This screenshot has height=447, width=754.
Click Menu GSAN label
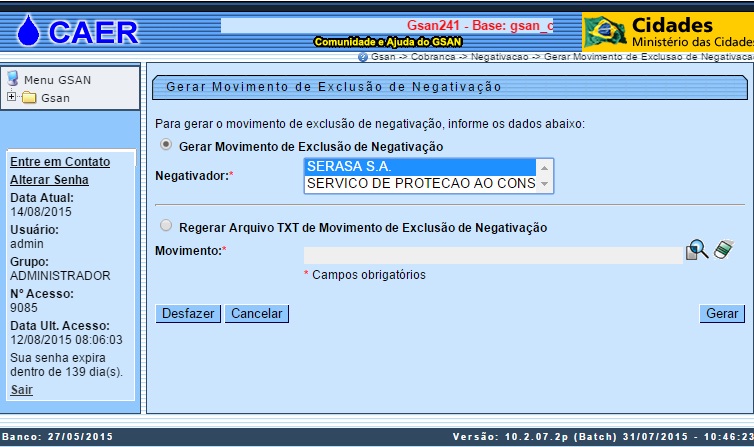57,80
